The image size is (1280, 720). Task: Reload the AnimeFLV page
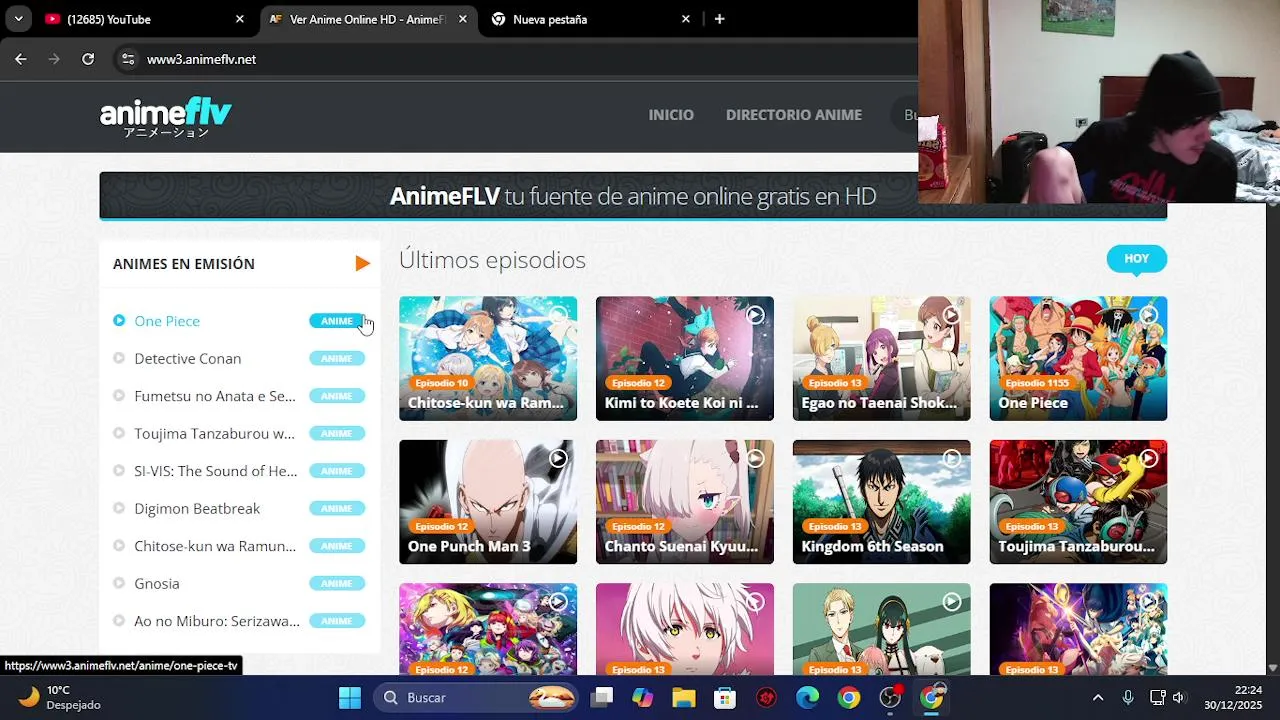click(88, 59)
